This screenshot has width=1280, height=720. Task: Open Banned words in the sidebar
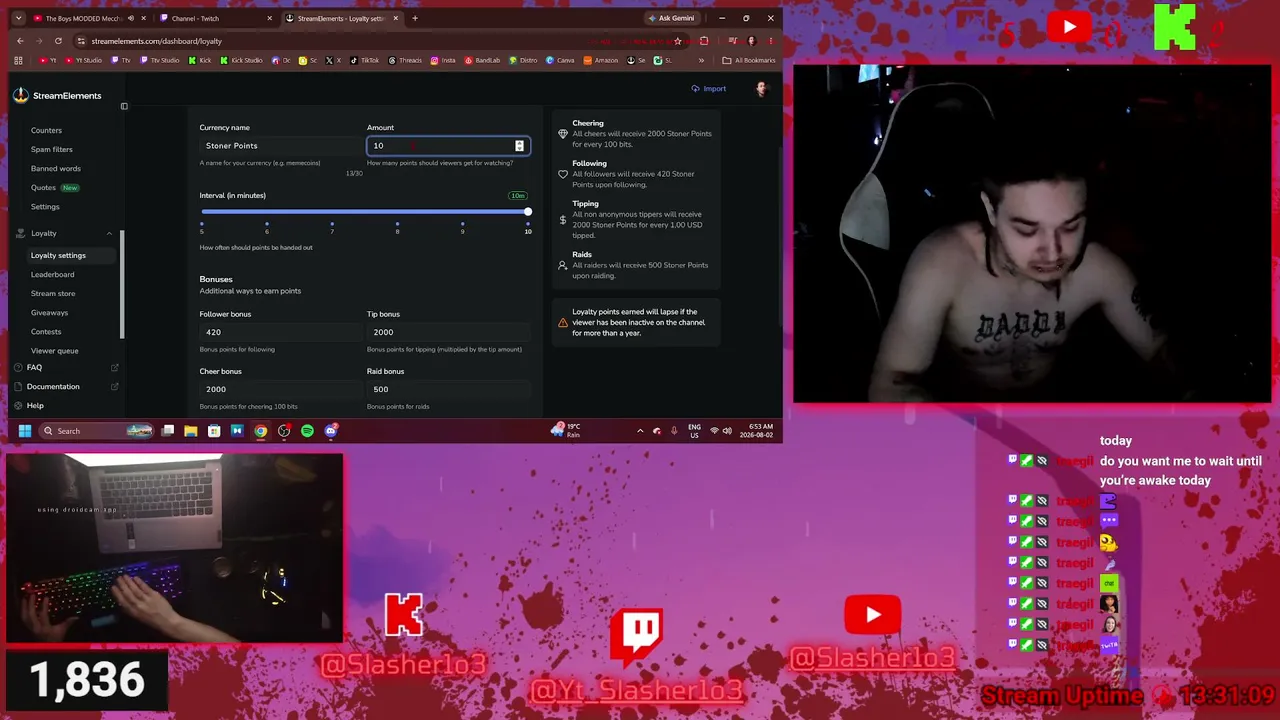pyautogui.click(x=56, y=168)
